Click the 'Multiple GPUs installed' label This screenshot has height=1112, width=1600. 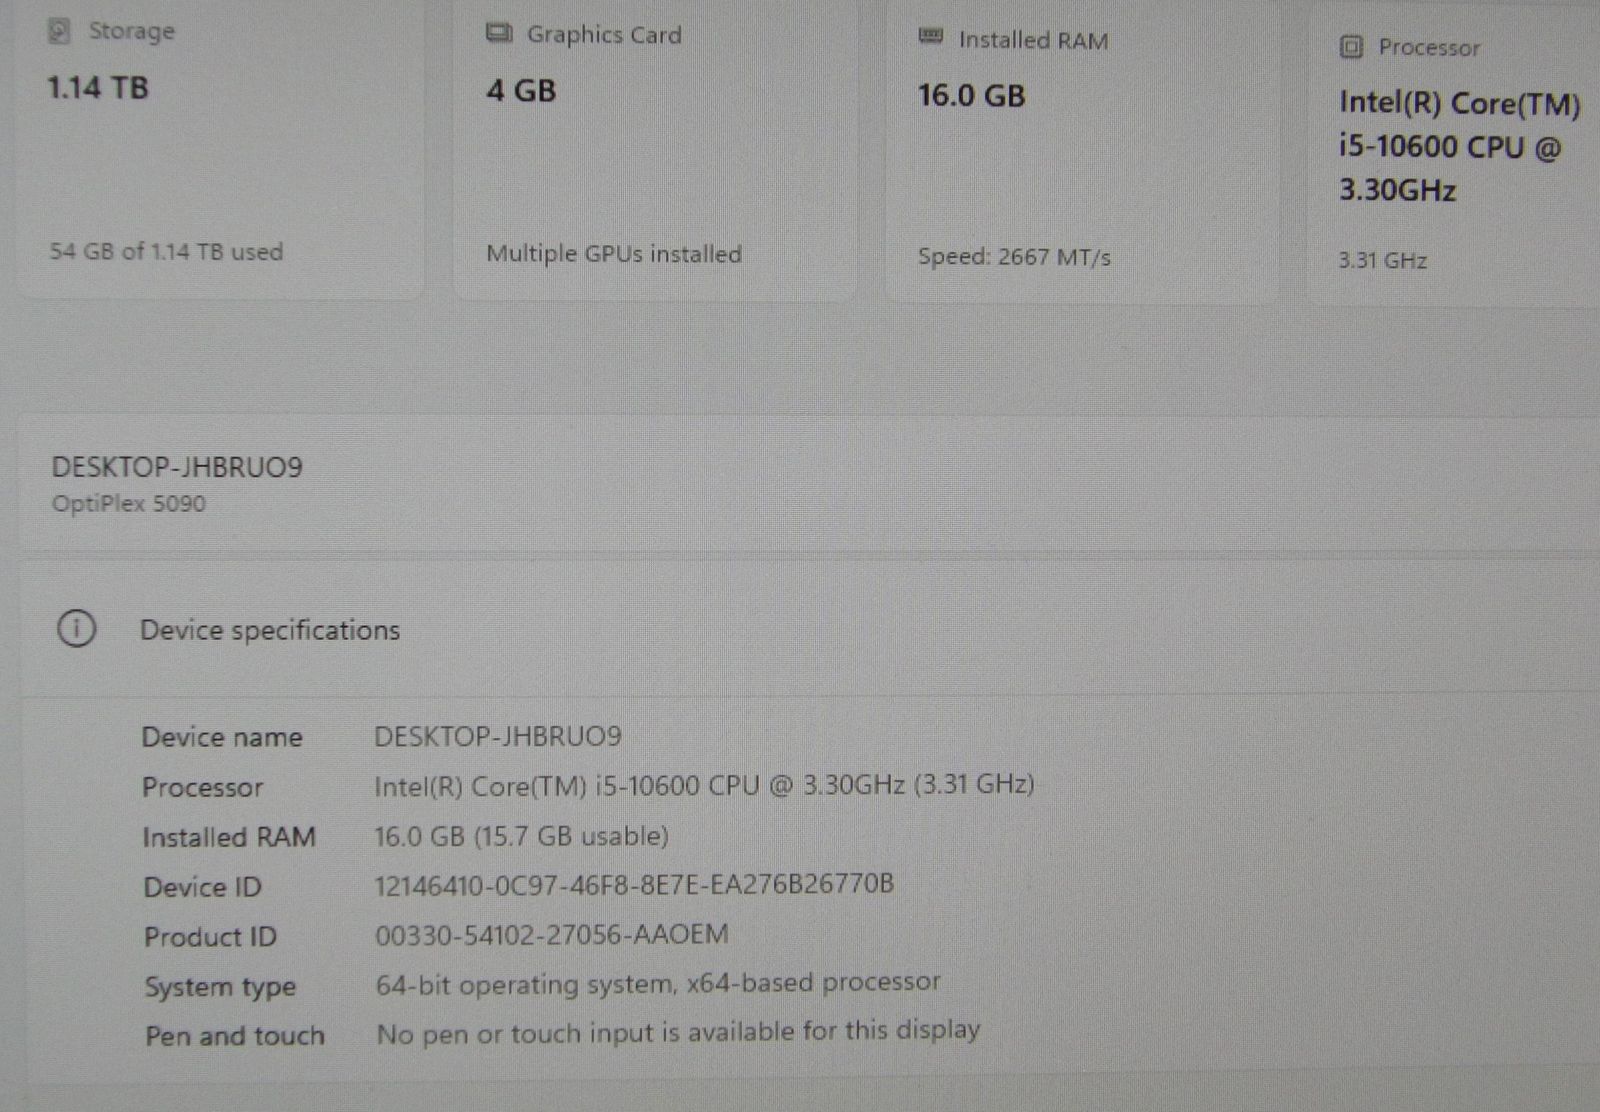click(614, 254)
